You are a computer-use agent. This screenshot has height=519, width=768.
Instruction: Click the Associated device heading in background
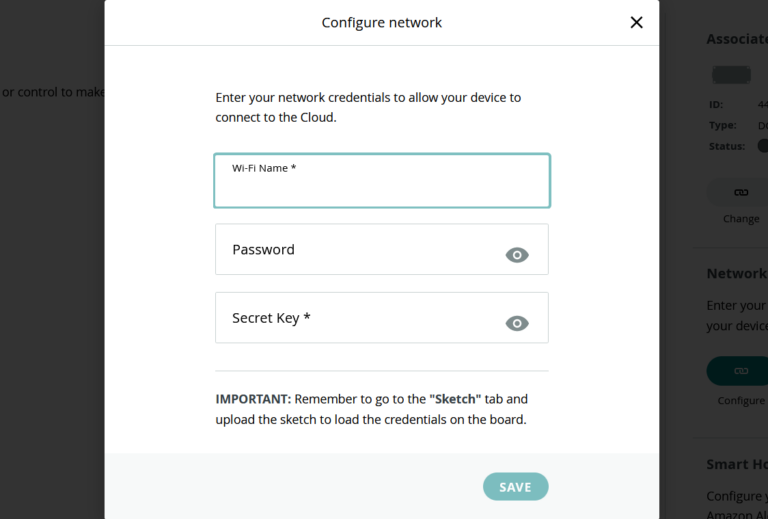click(737, 39)
